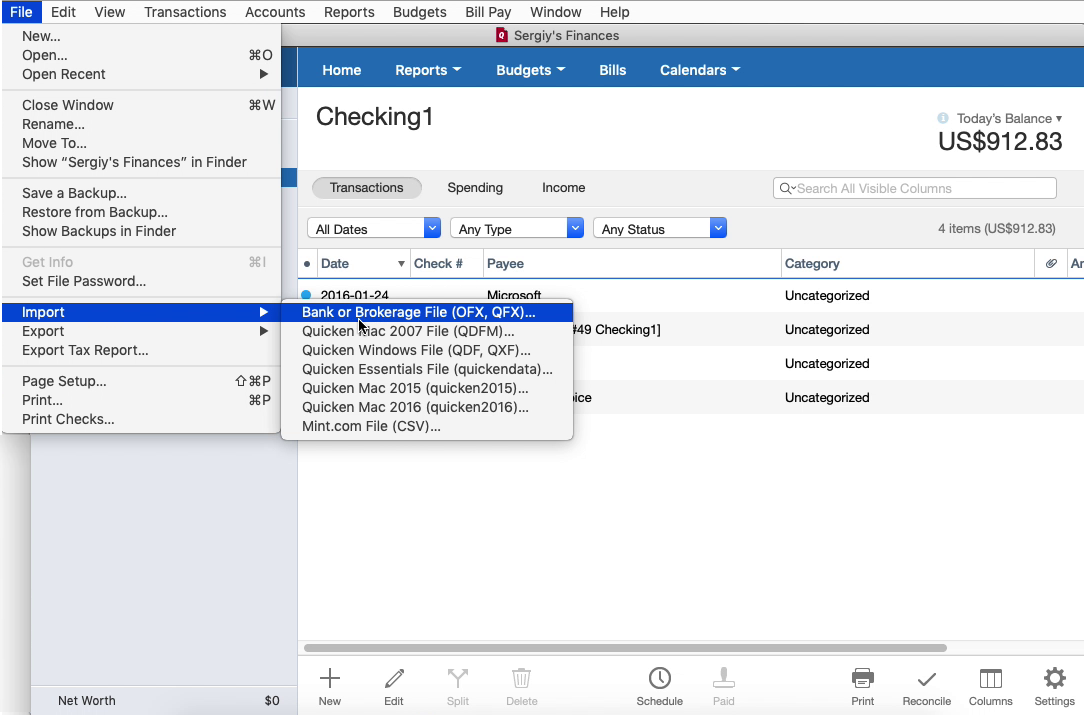Select Quicken Mac 2007 File (QDFM)
1084x715 pixels.
click(427, 331)
